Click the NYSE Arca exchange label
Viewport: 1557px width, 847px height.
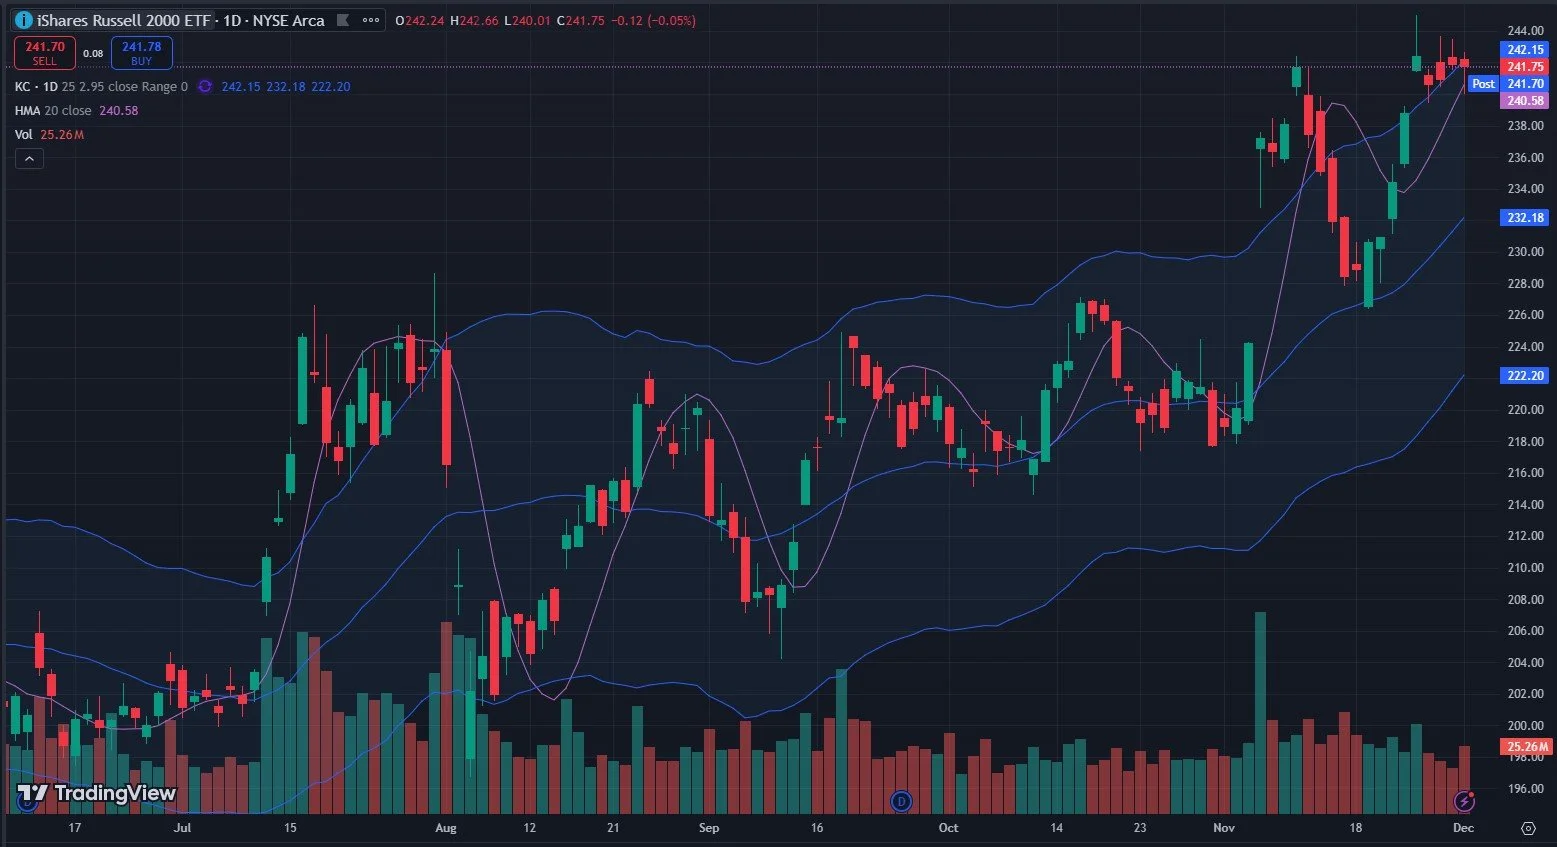click(x=288, y=20)
